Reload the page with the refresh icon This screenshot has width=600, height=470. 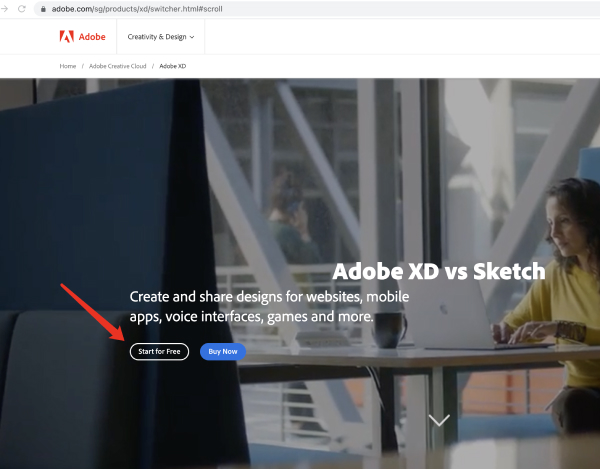22,8
